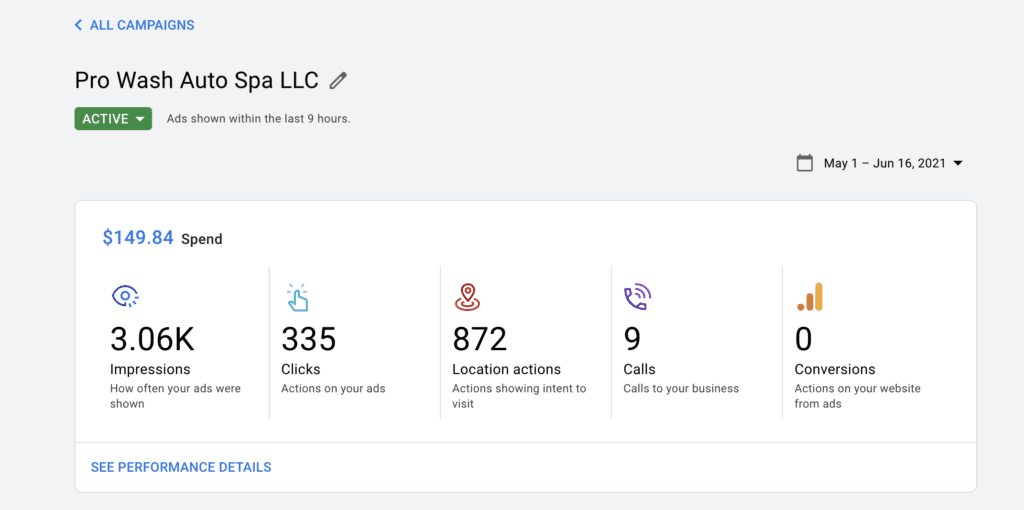Click the 'Impressions' label
Viewport: 1024px width, 510px height.
coord(150,370)
